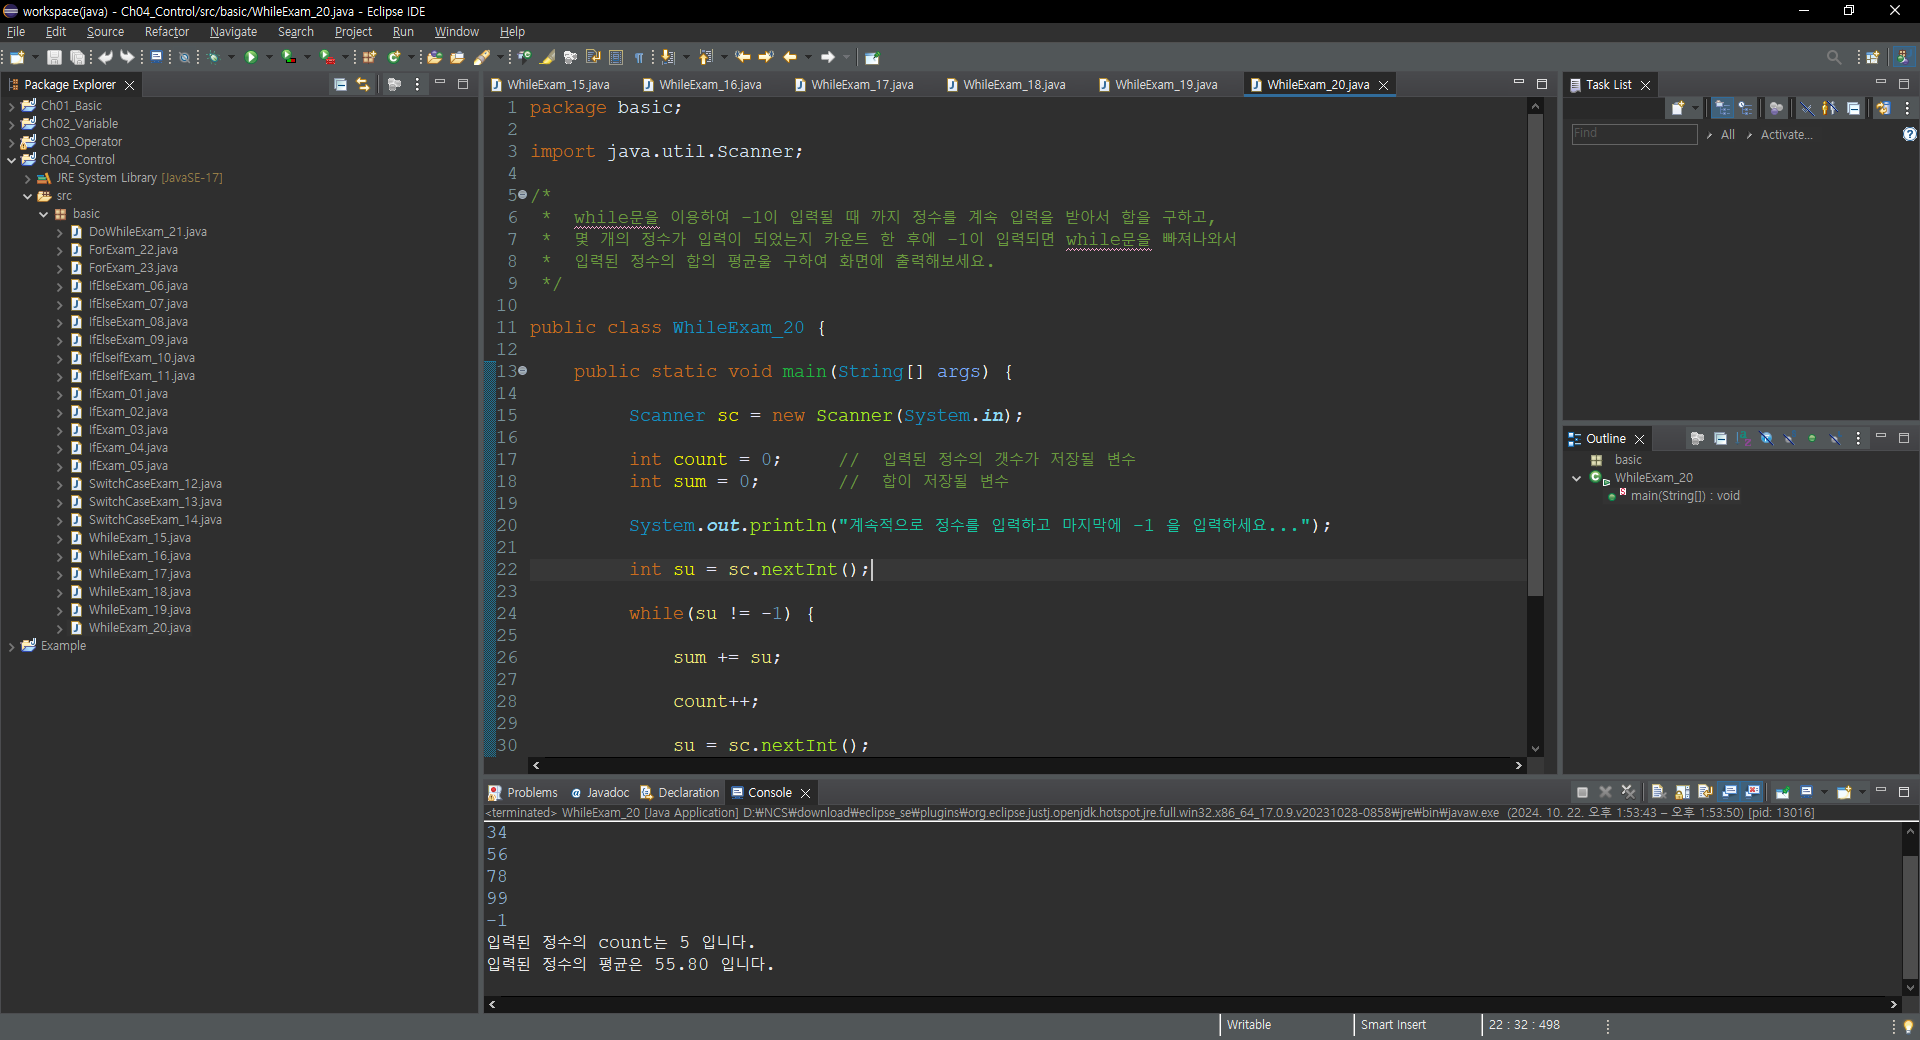Viewport: 1920px width, 1040px height.
Task: Click the console horizontal scrollbar
Action: click(x=1191, y=1004)
